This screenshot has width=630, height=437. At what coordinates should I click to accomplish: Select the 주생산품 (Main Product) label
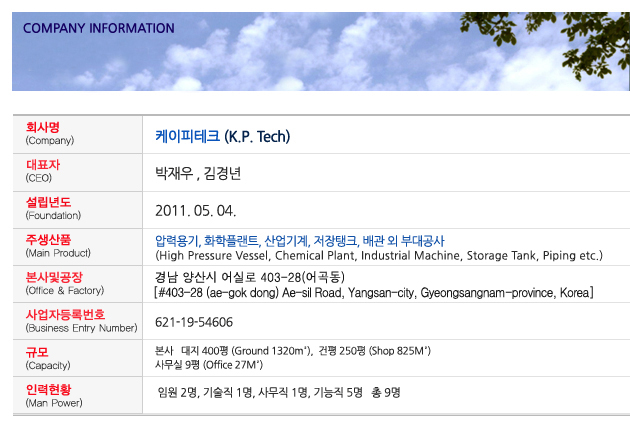click(58, 246)
